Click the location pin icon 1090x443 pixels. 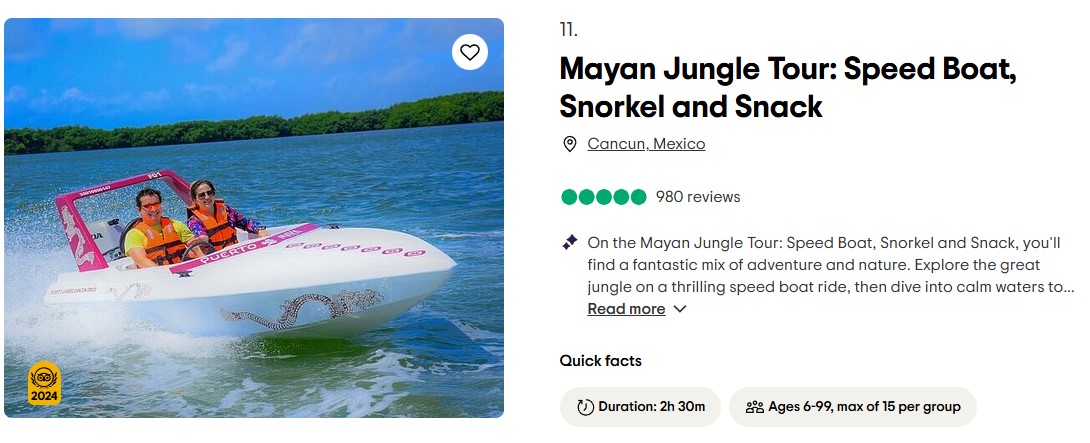click(570, 144)
